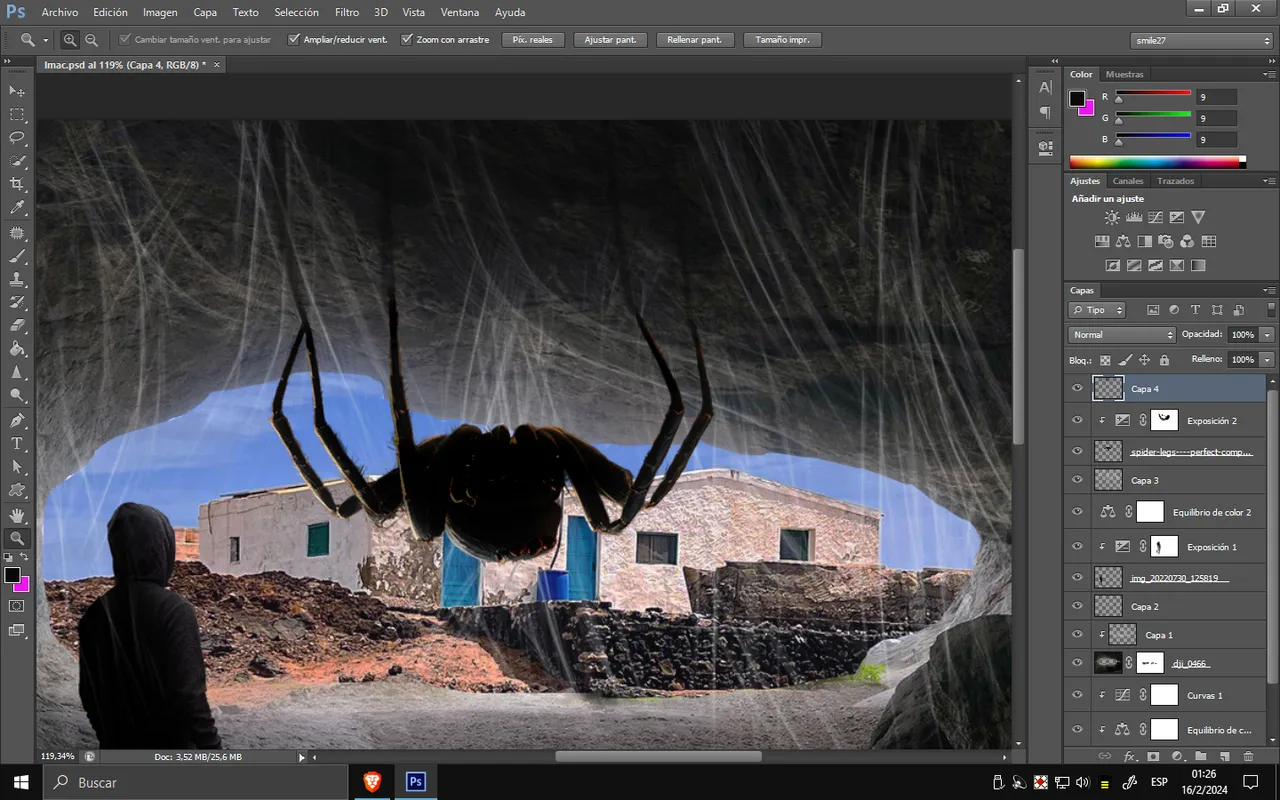Toggle pixel layer filter in Capas

pos(1153,310)
